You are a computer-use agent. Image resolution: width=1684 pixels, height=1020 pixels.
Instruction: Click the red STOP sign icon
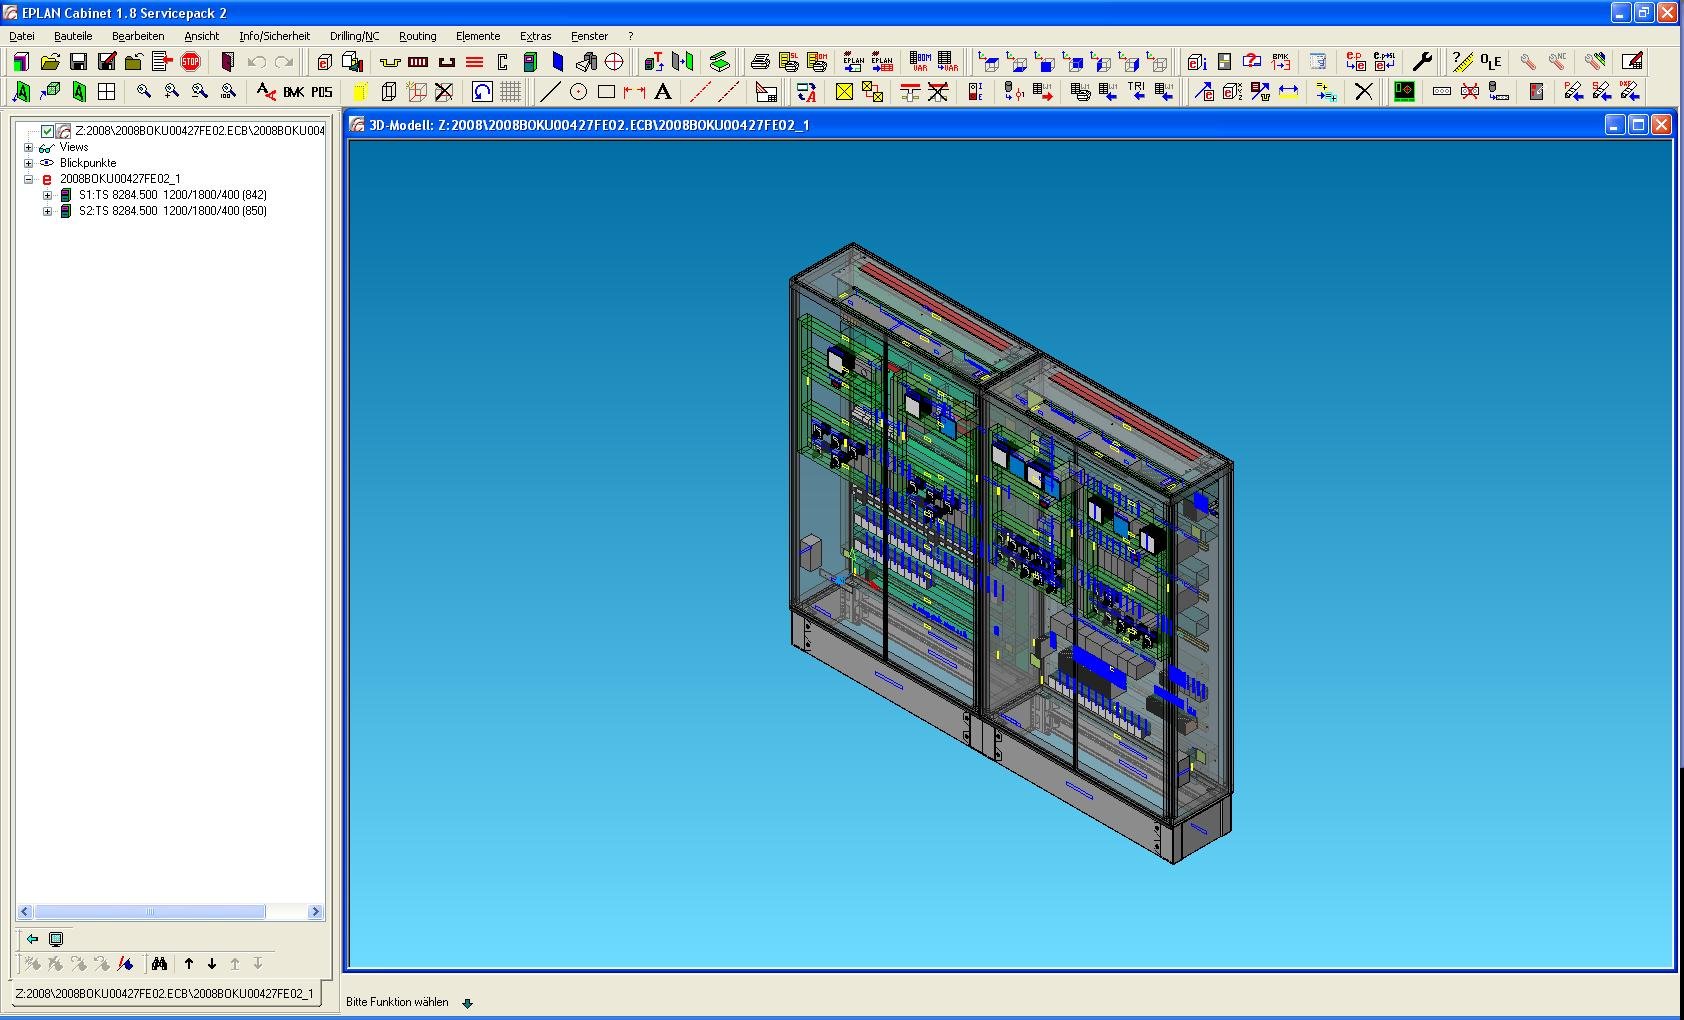click(x=190, y=62)
